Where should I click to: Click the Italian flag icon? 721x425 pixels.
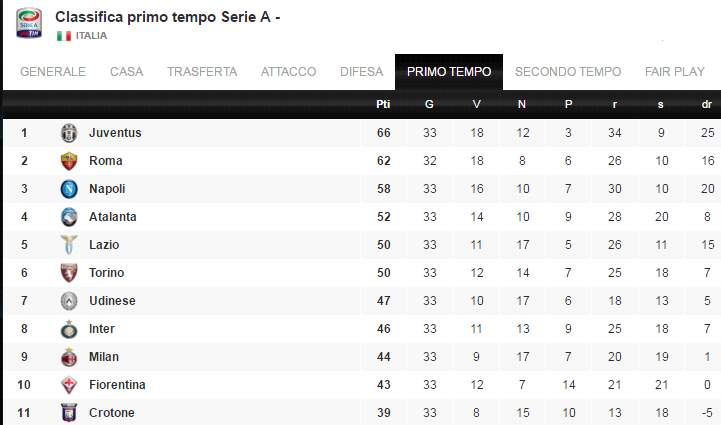pos(64,36)
